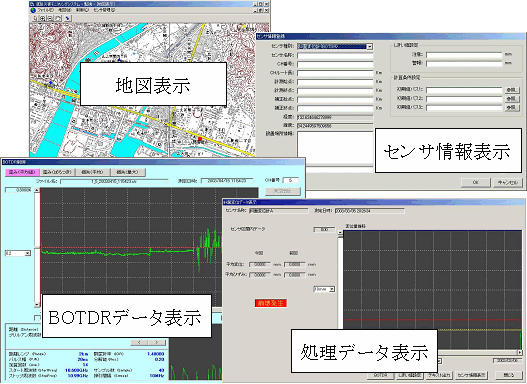Select the hand pan tool in map toolbar
This screenshot has height=384, width=527.
58,18
